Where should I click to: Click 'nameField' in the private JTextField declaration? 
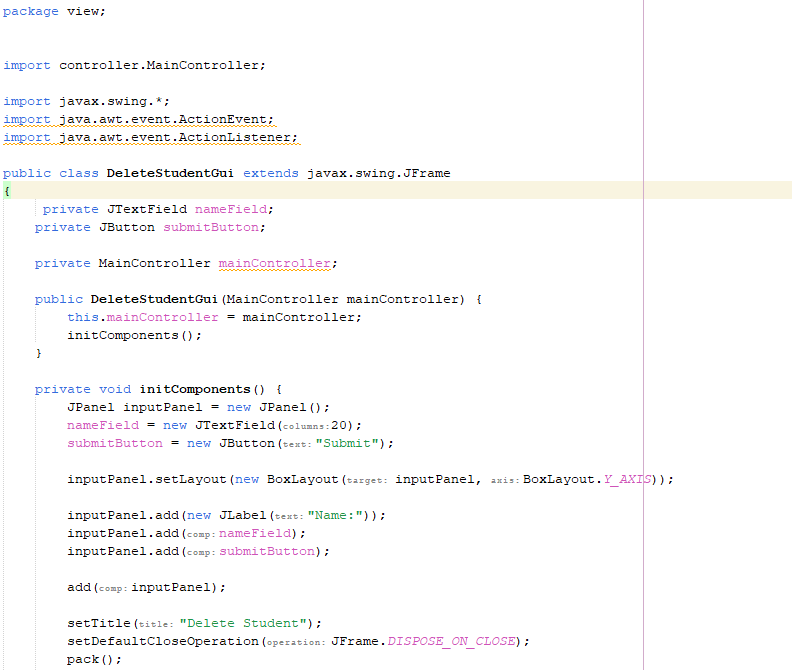[231, 209]
